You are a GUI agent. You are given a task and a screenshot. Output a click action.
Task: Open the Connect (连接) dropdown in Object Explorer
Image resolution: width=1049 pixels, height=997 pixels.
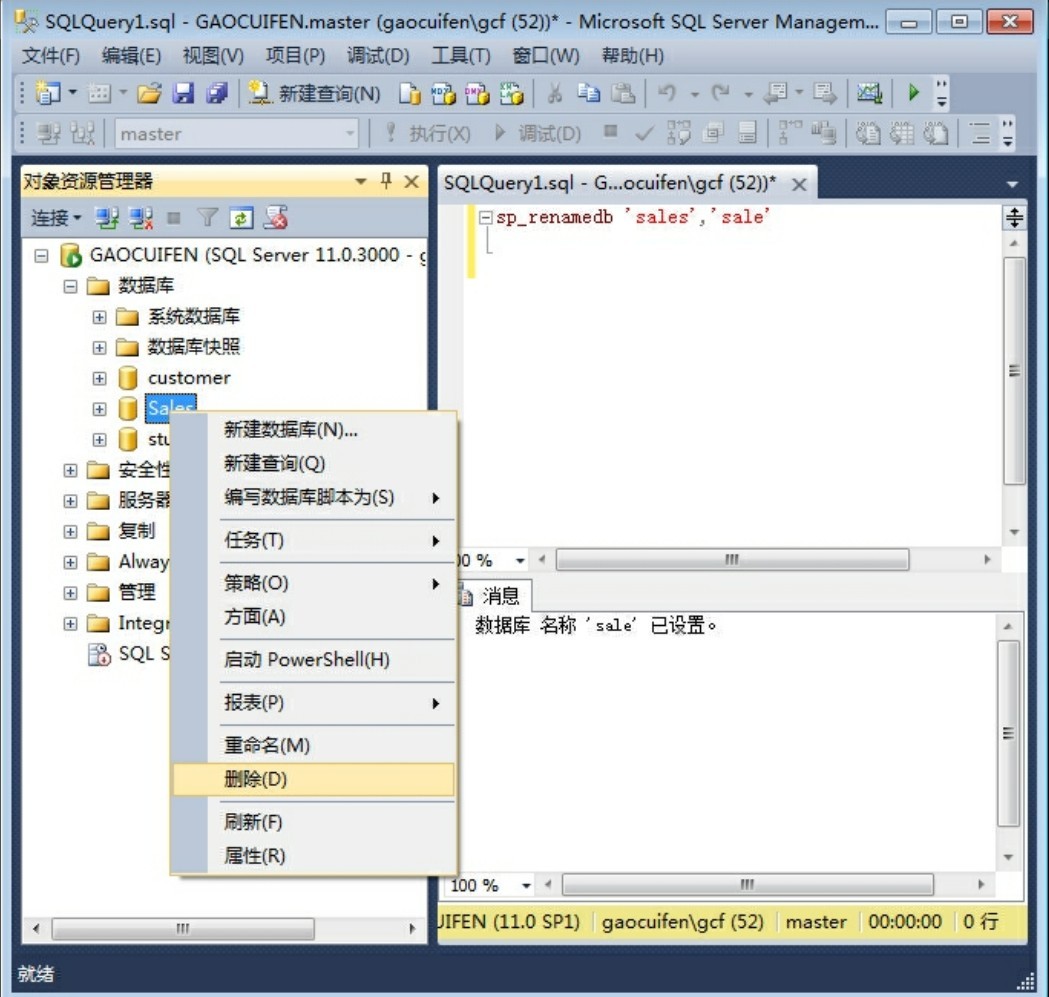pyautogui.click(x=56, y=218)
